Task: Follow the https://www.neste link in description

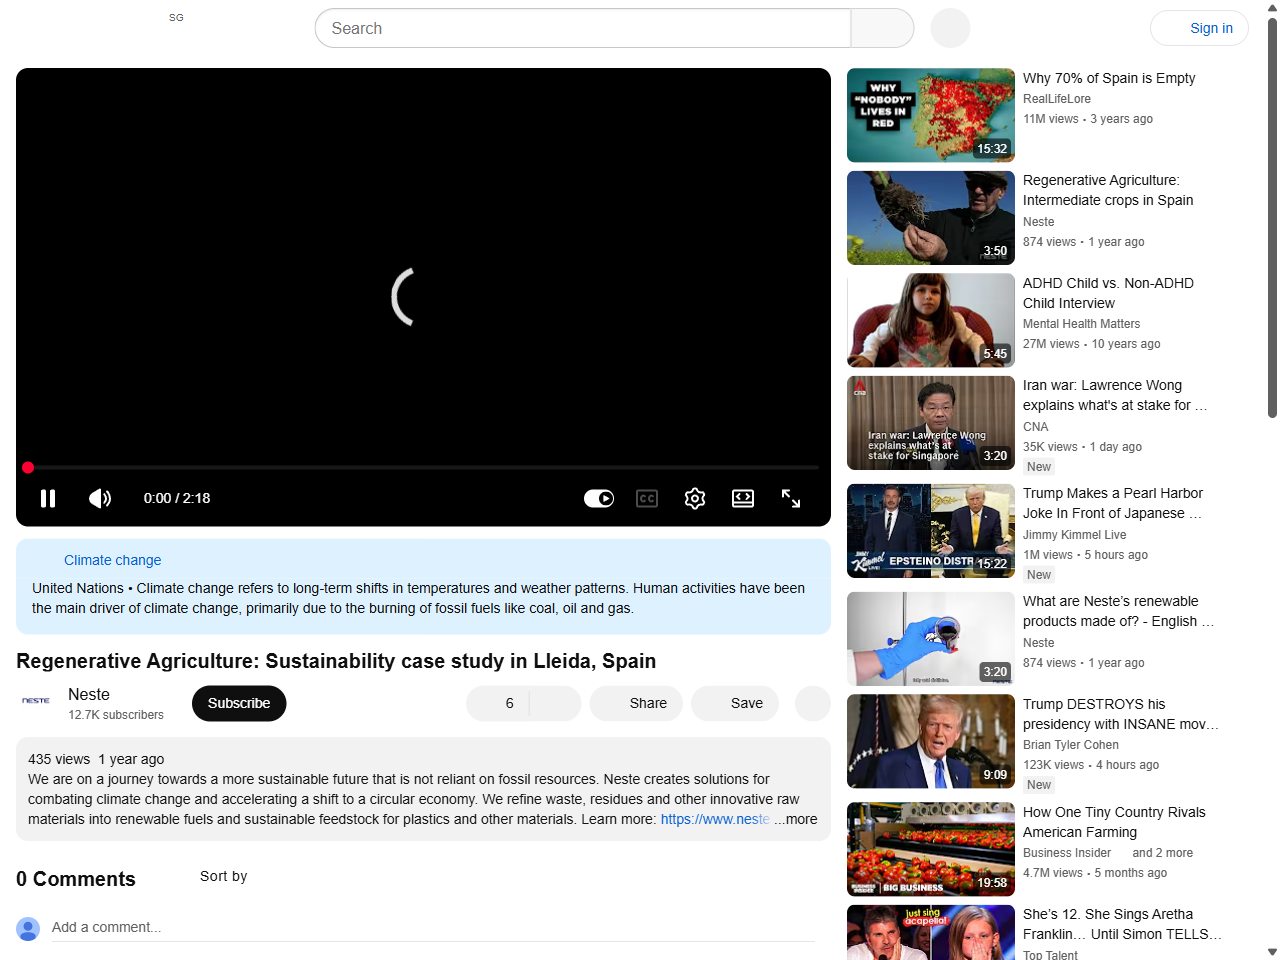Action: pos(715,819)
